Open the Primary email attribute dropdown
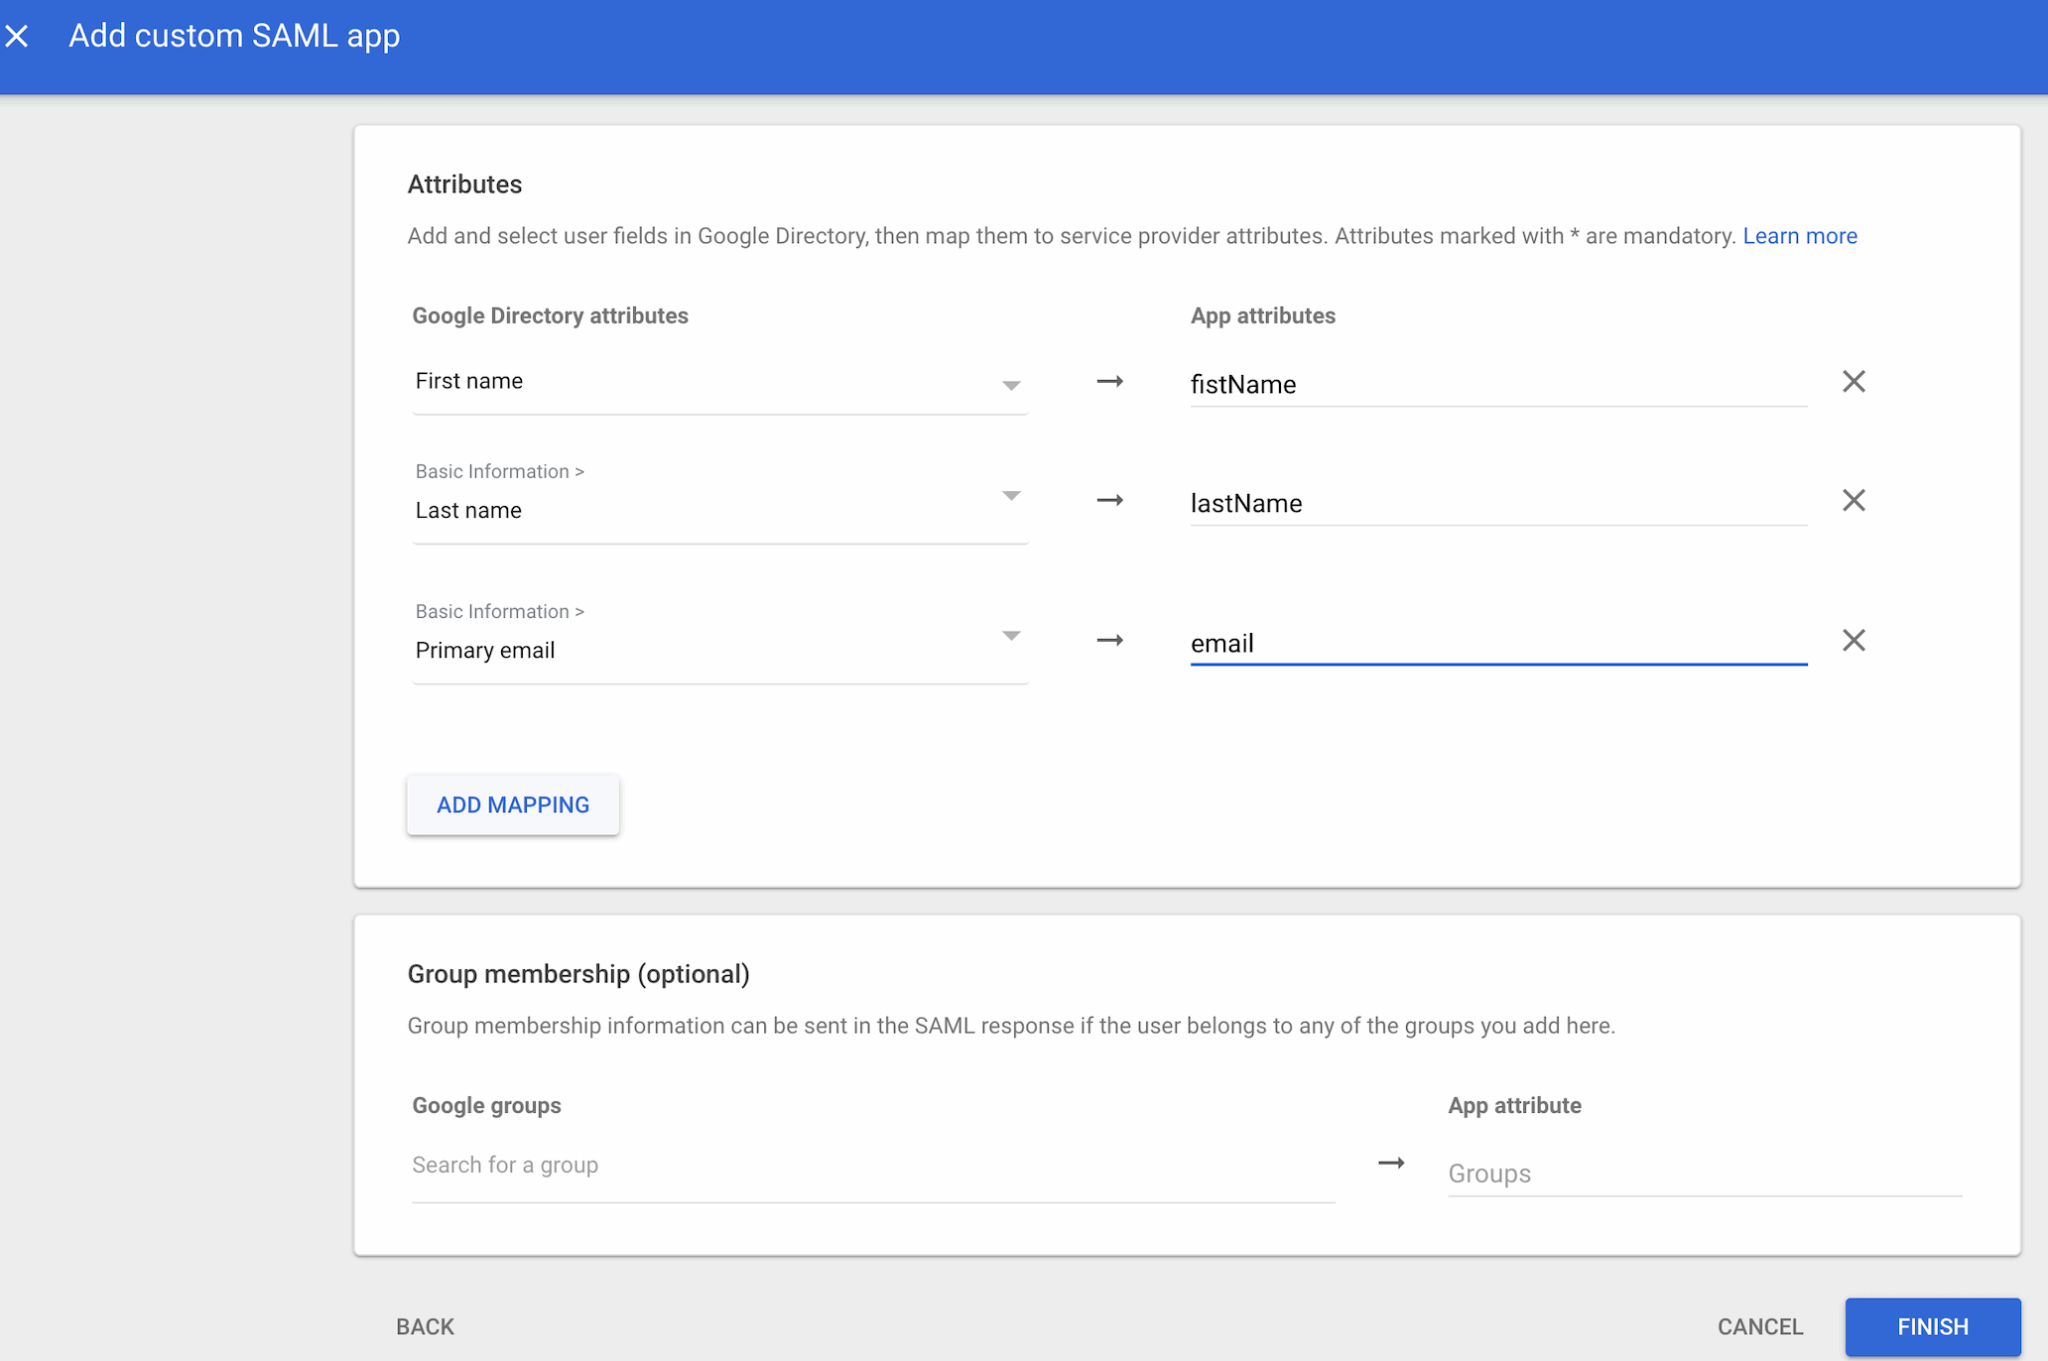The height and width of the screenshot is (1361, 2048). tap(1012, 636)
